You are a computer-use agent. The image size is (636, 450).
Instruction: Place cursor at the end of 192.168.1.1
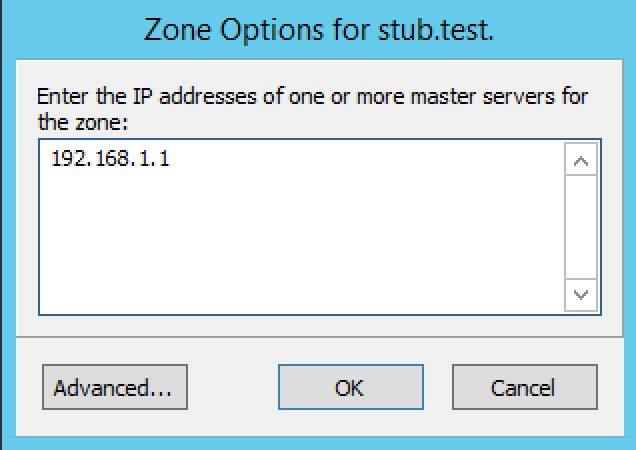pos(171,158)
